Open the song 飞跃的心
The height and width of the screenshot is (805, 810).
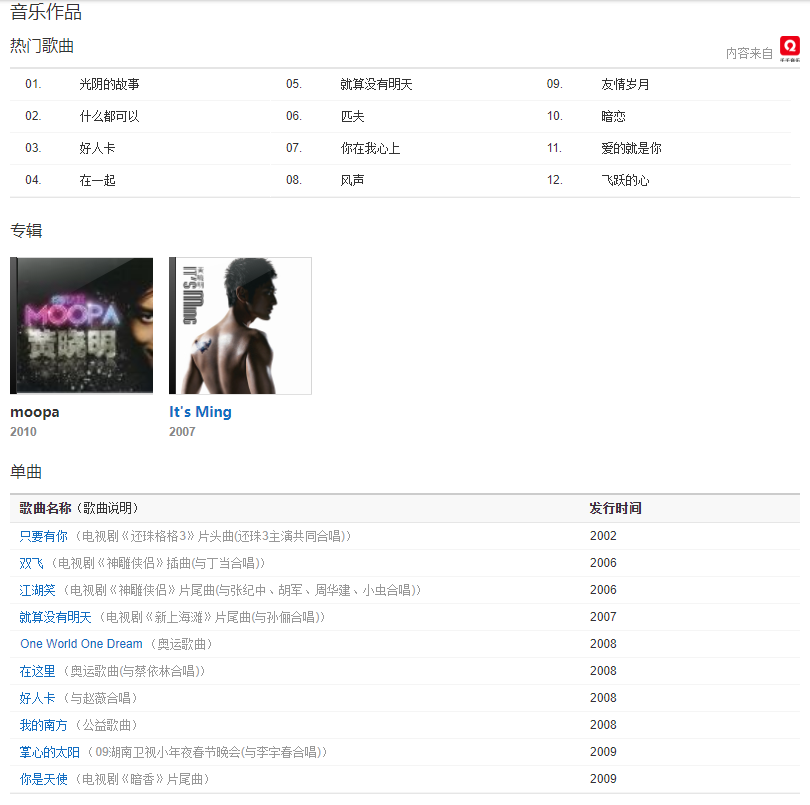pos(625,180)
